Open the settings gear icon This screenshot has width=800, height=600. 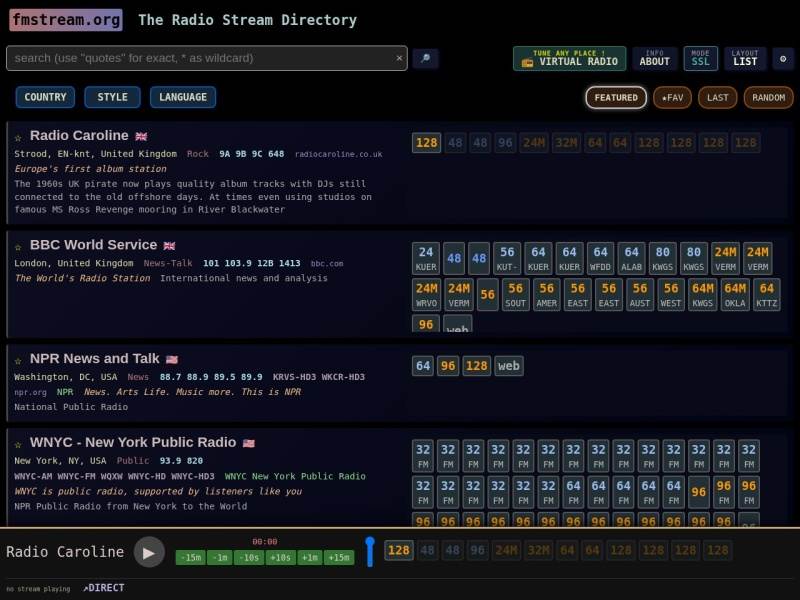click(x=783, y=59)
